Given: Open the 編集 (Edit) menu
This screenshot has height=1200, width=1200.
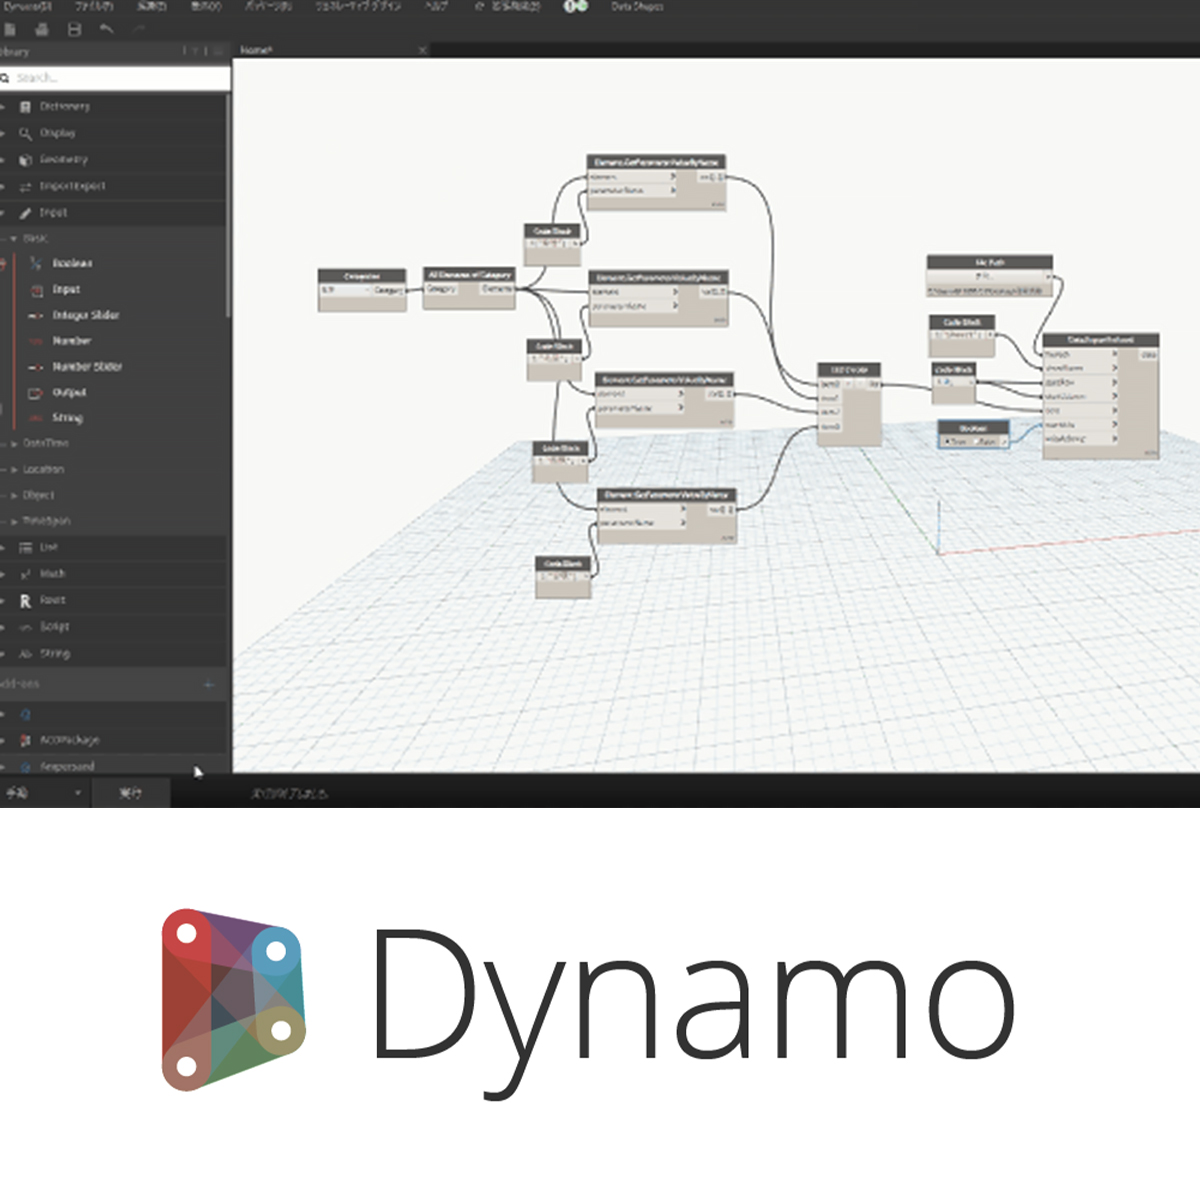Looking at the screenshot, I should tap(151, 6).
